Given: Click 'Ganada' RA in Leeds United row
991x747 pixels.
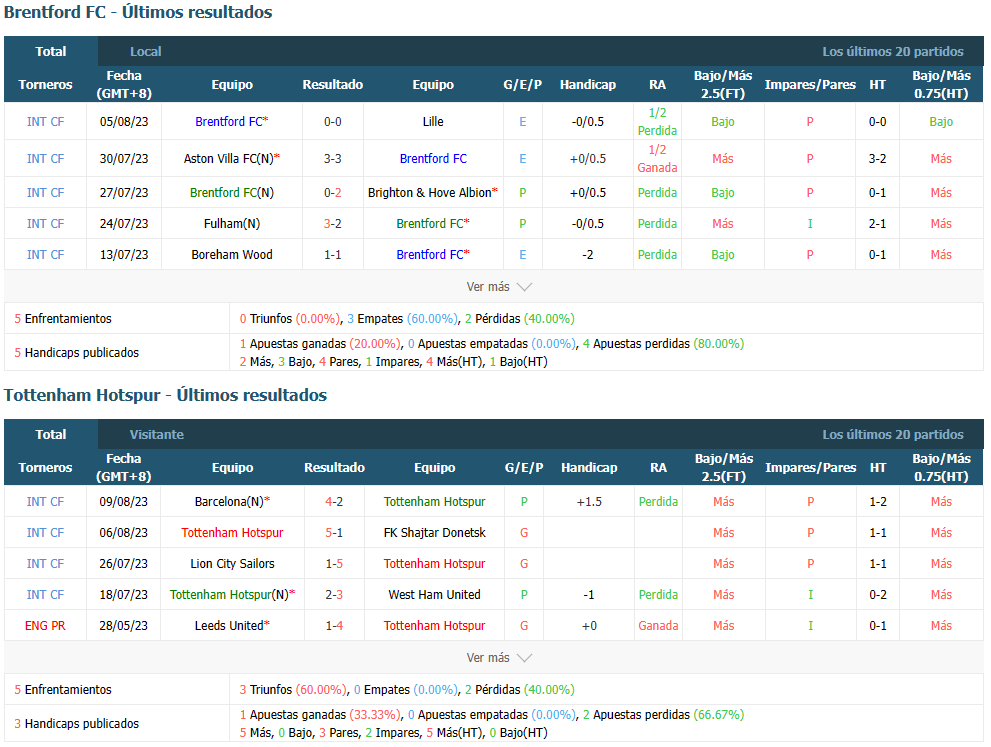Looking at the screenshot, I should 658,626.
